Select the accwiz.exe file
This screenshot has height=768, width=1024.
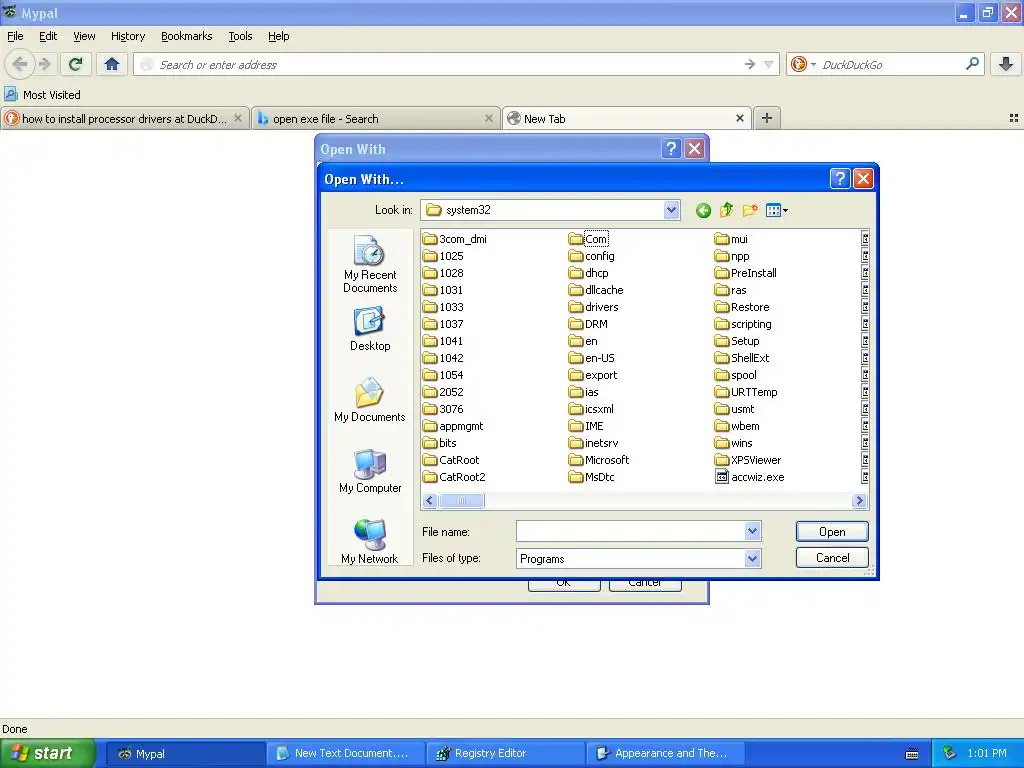(750, 477)
